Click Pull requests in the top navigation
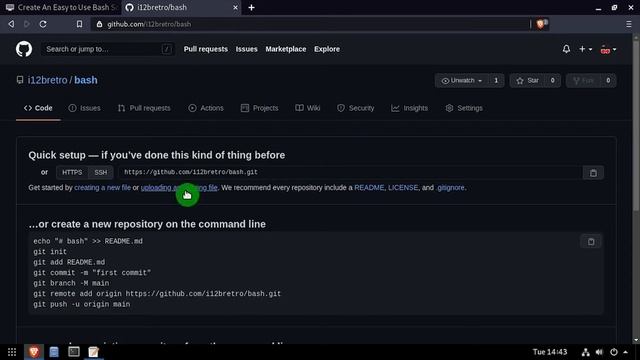Image resolution: width=640 pixels, height=360 pixels. (x=206, y=49)
